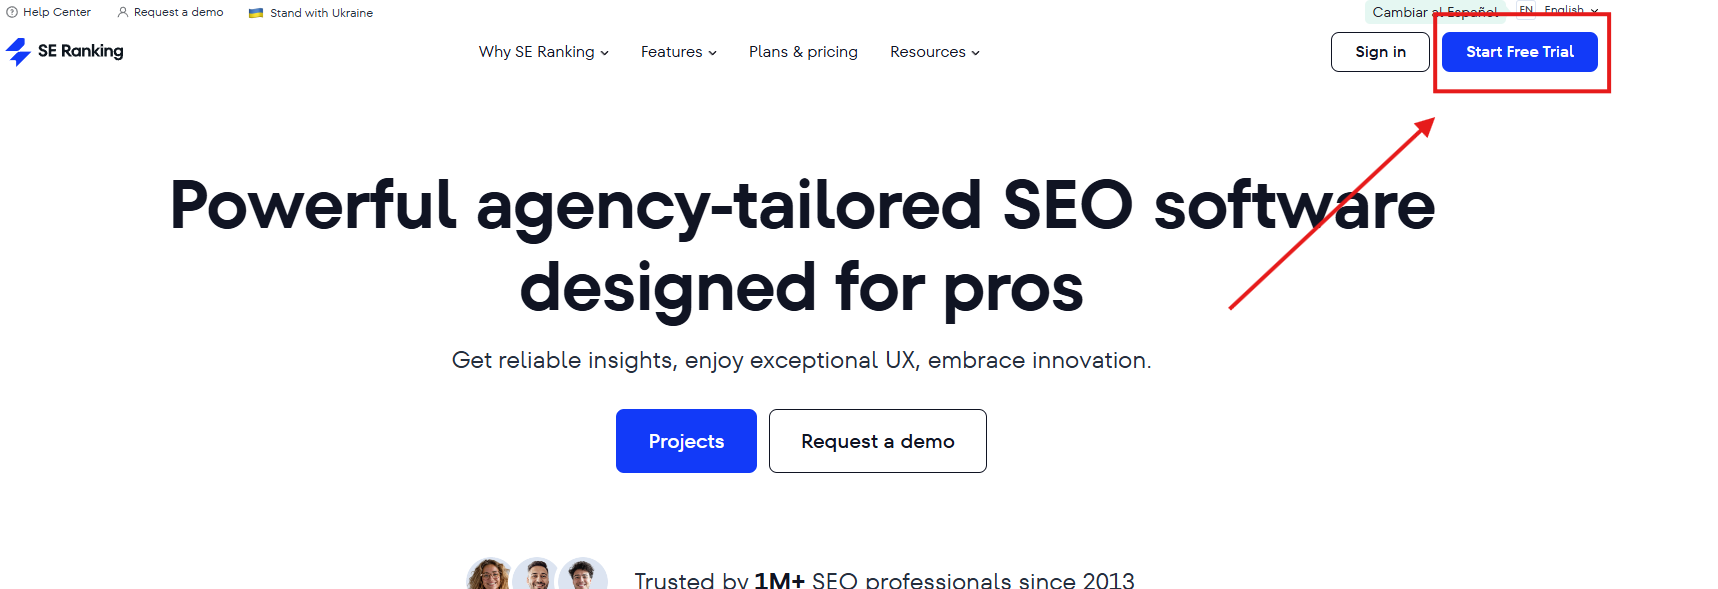The image size is (1718, 589).
Task: Click the Request a demo person icon
Action: point(123,12)
